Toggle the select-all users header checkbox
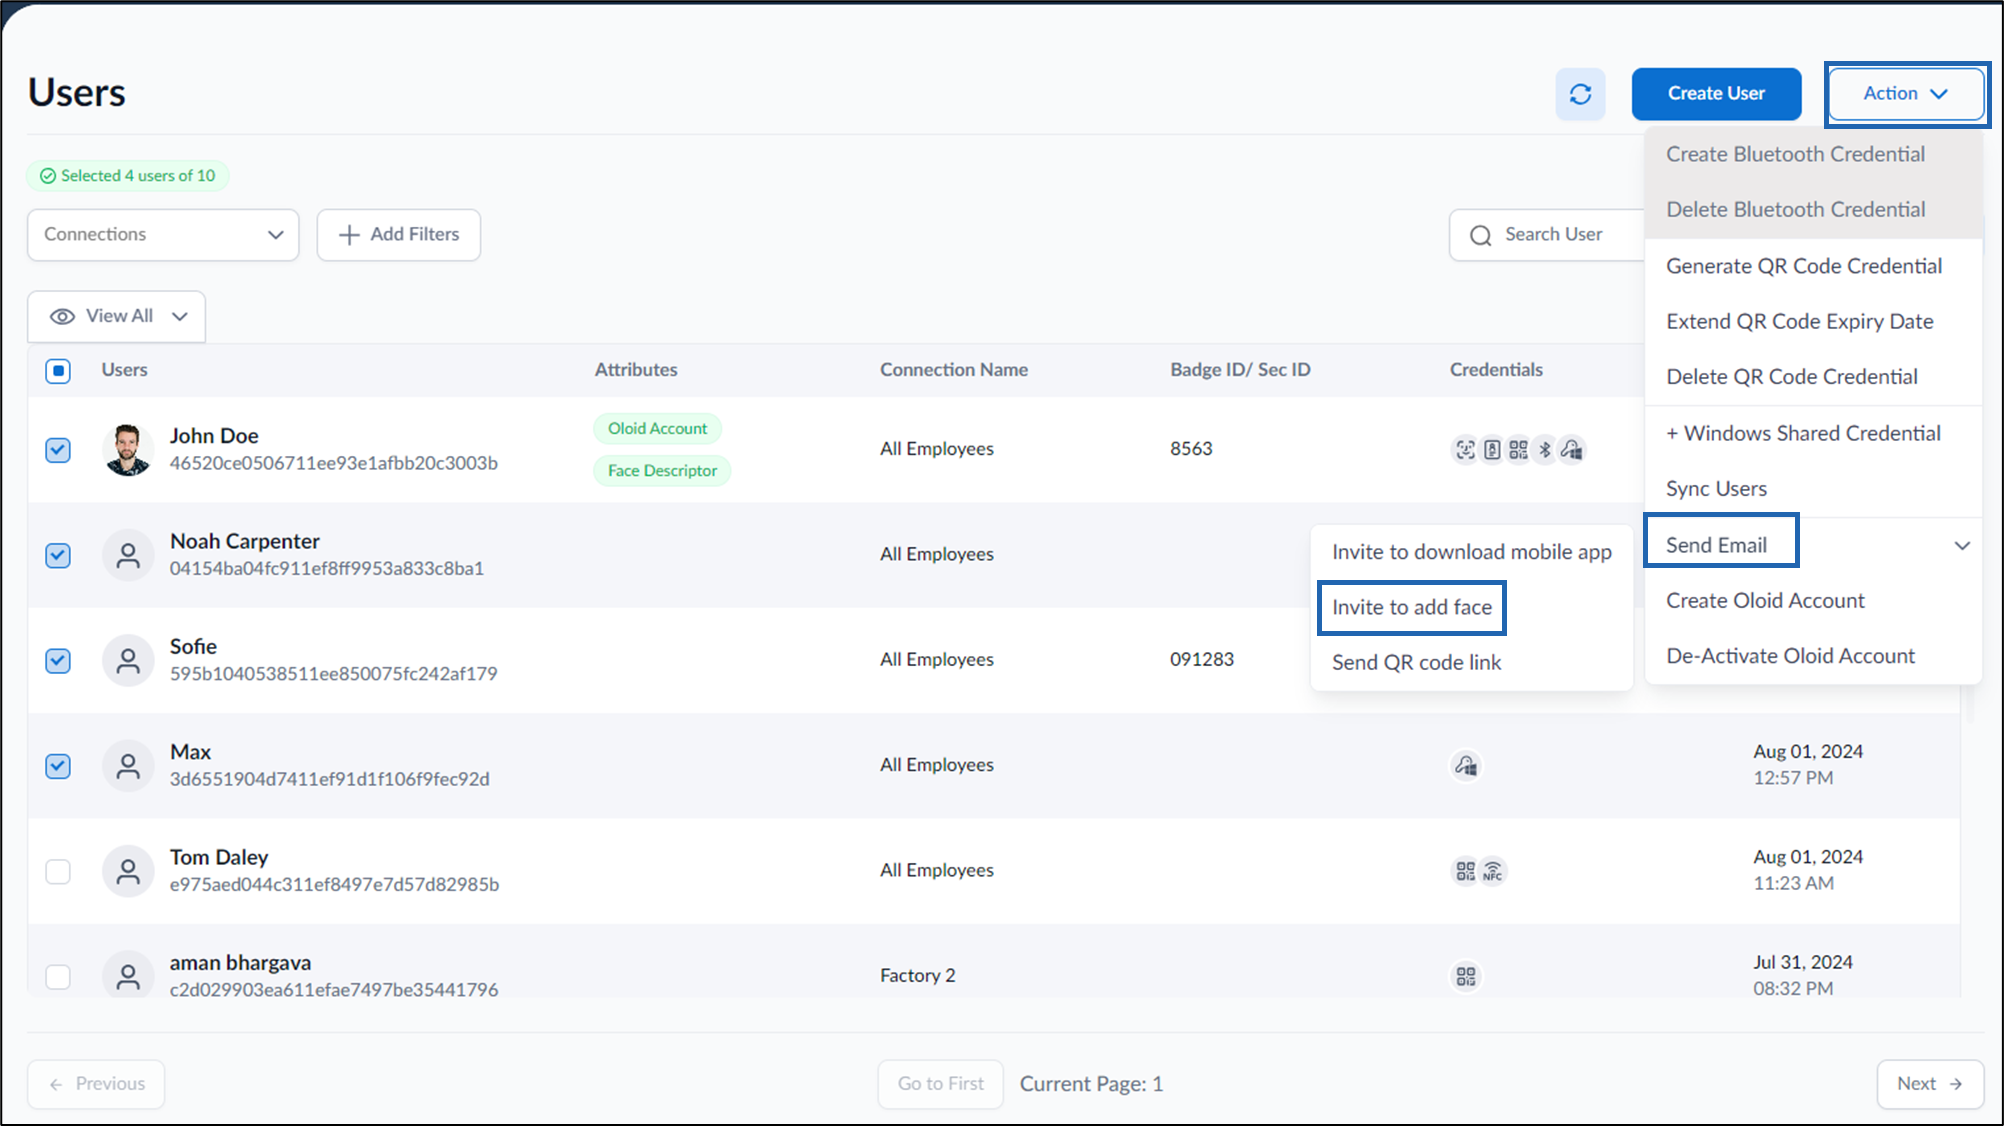Image resolution: width=2004 pixels, height=1126 pixels. coord(58,371)
